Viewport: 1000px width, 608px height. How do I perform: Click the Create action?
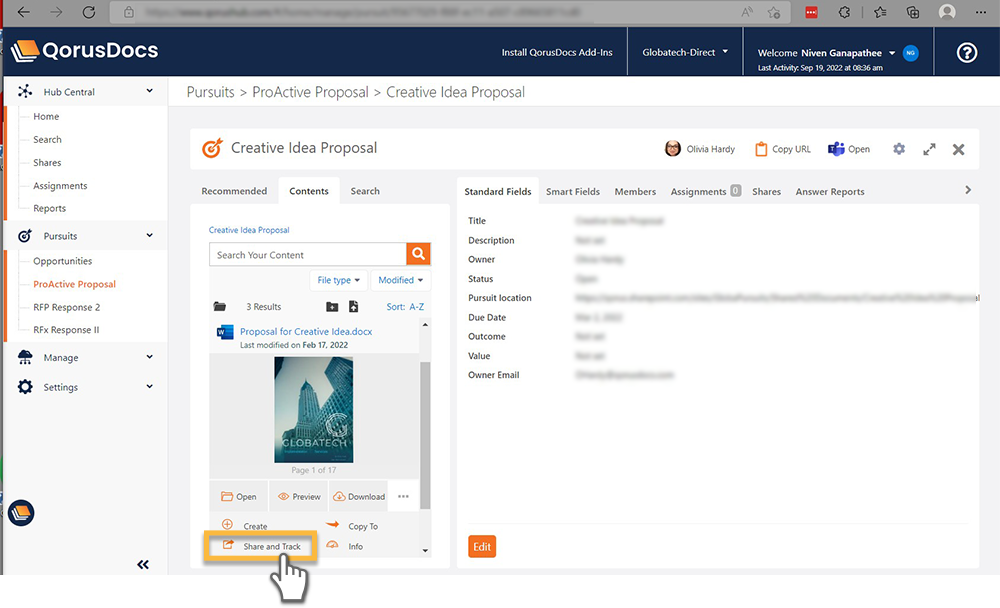click(245, 526)
